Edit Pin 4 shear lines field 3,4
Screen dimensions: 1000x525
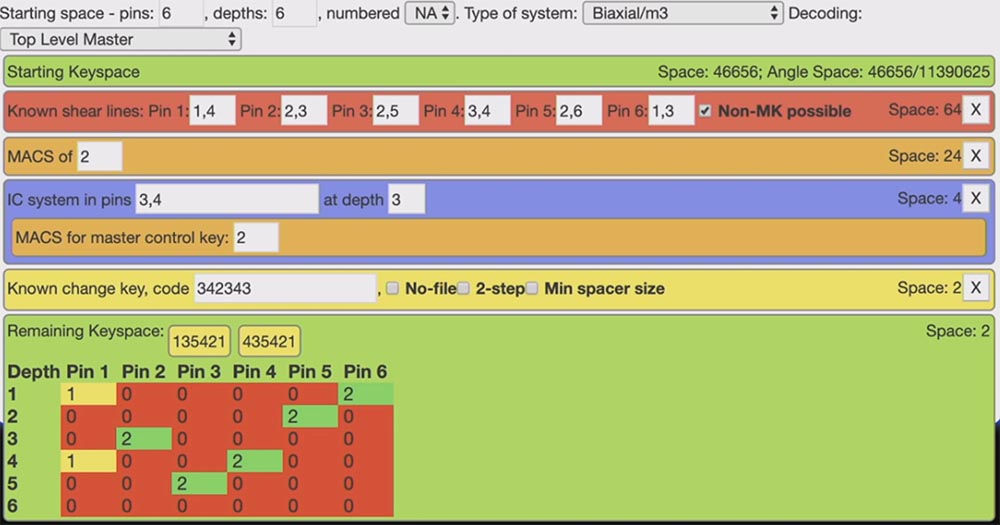(x=487, y=110)
